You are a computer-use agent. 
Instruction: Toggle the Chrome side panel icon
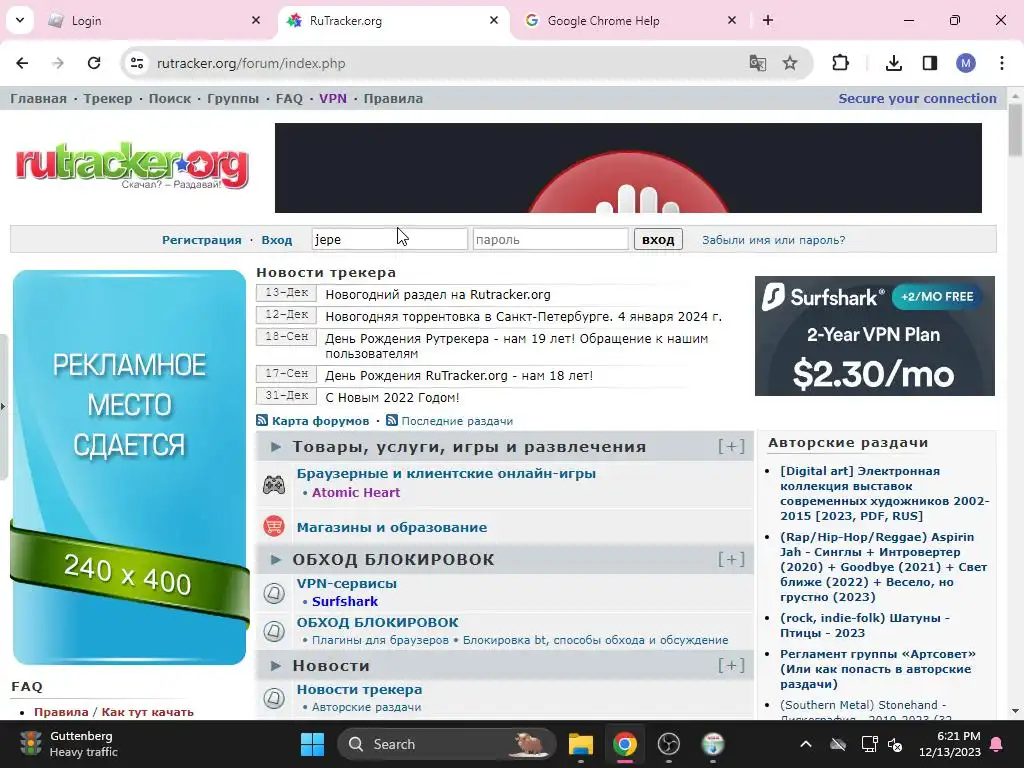(x=930, y=63)
